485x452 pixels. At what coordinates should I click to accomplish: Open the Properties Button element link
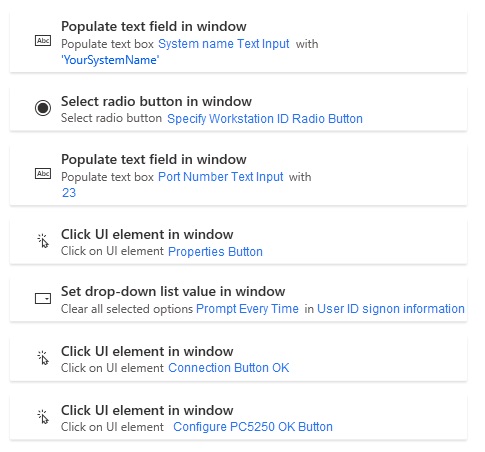pyautogui.click(x=215, y=251)
